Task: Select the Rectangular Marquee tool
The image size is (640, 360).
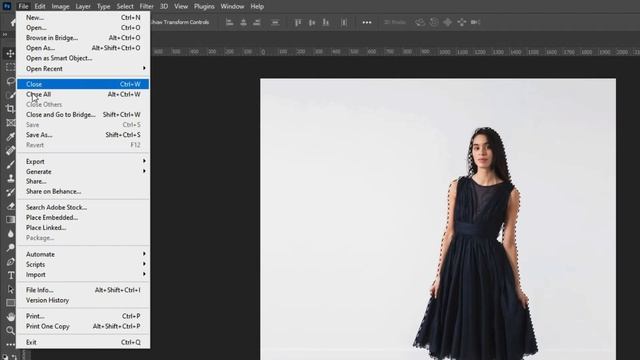Action: coord(10,67)
